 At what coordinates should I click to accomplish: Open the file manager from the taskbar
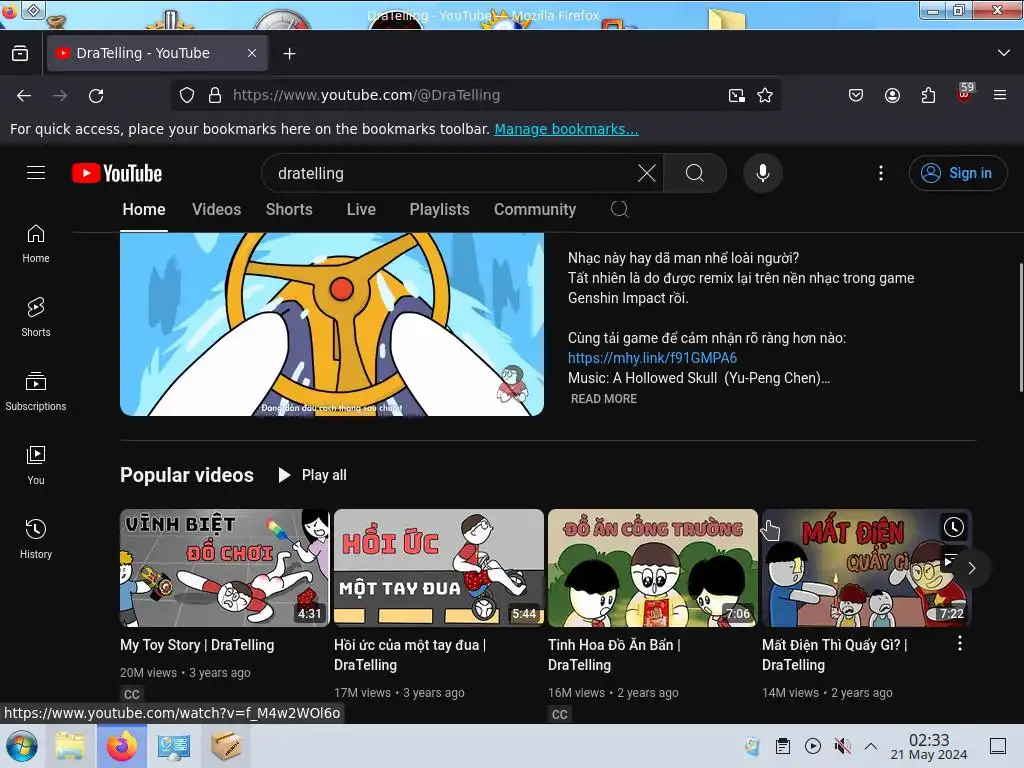pos(70,746)
